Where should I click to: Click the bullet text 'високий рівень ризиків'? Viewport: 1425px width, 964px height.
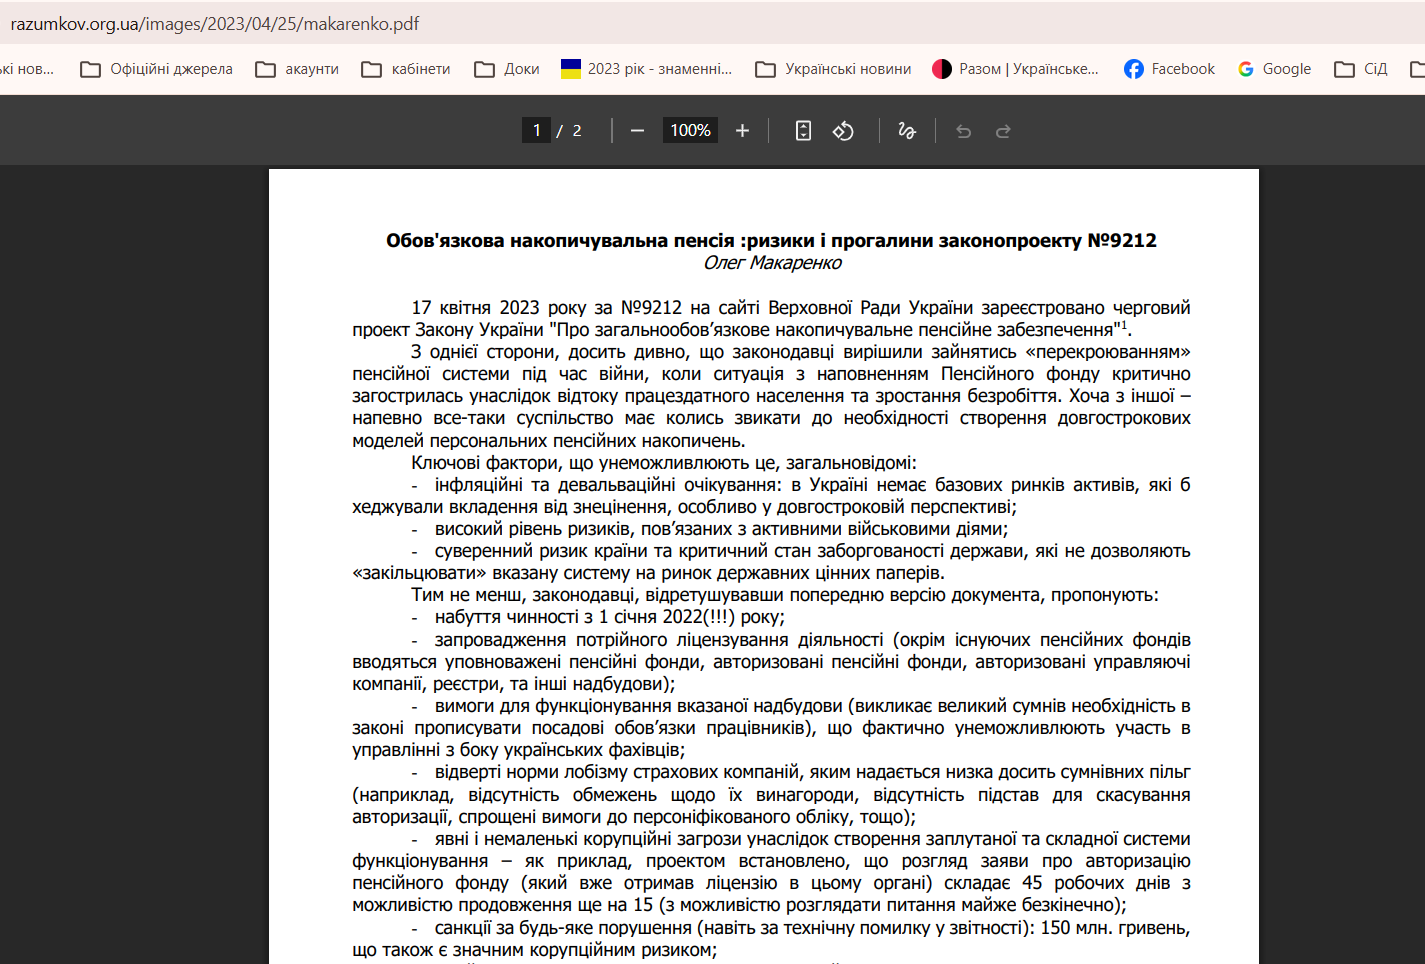(532, 529)
